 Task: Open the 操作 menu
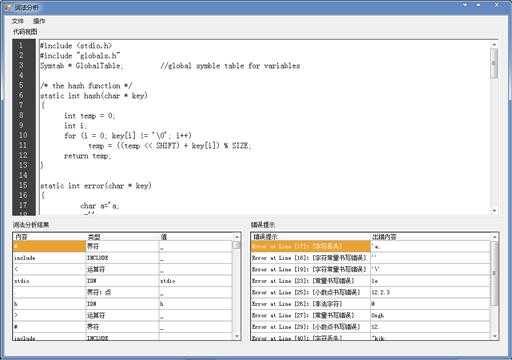tap(39, 21)
